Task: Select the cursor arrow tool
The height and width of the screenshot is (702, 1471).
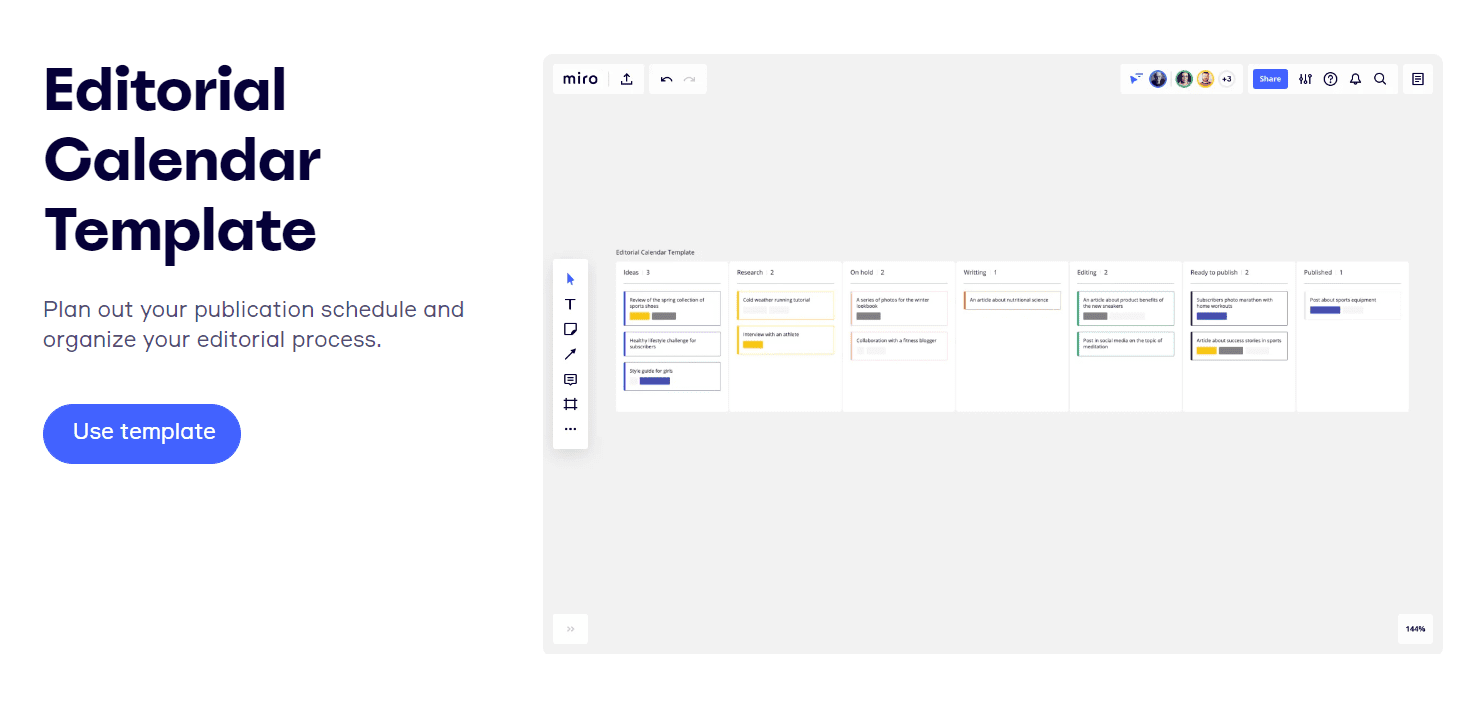Action: (570, 279)
